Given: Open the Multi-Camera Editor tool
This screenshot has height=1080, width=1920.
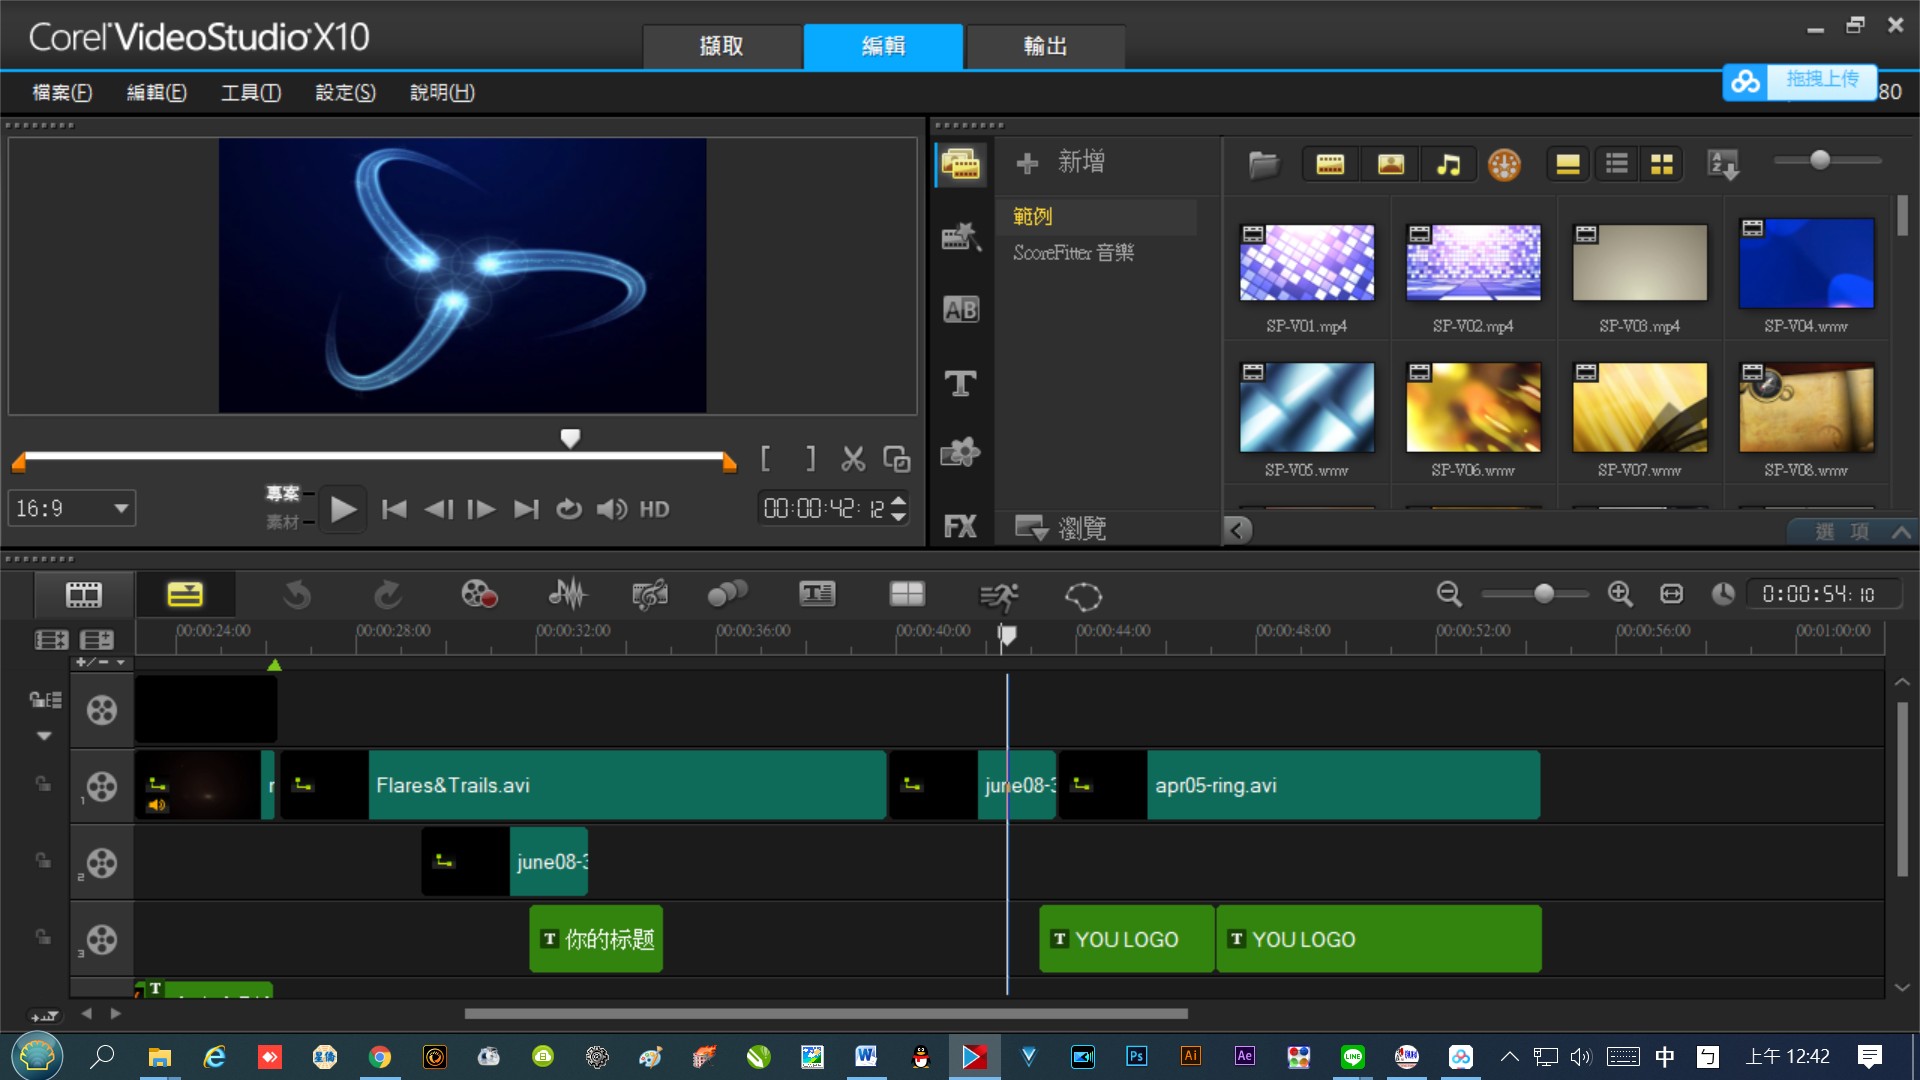Looking at the screenshot, I should (x=907, y=595).
